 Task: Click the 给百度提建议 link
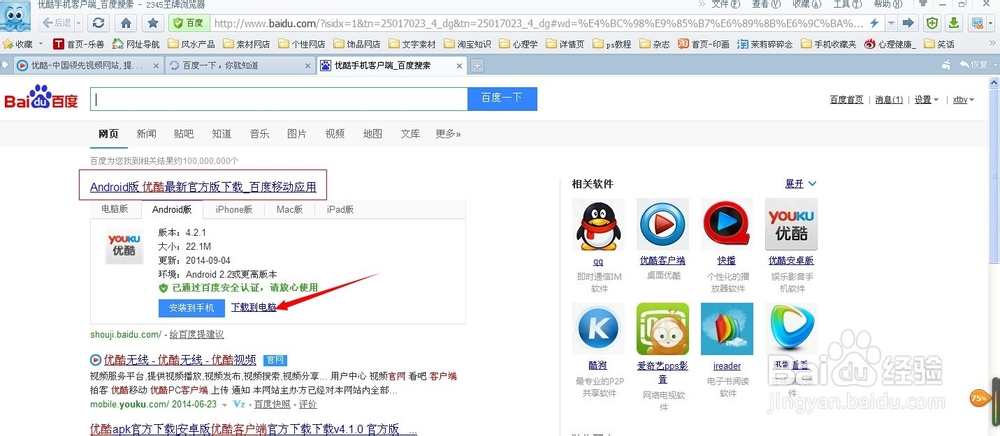click(x=196, y=334)
